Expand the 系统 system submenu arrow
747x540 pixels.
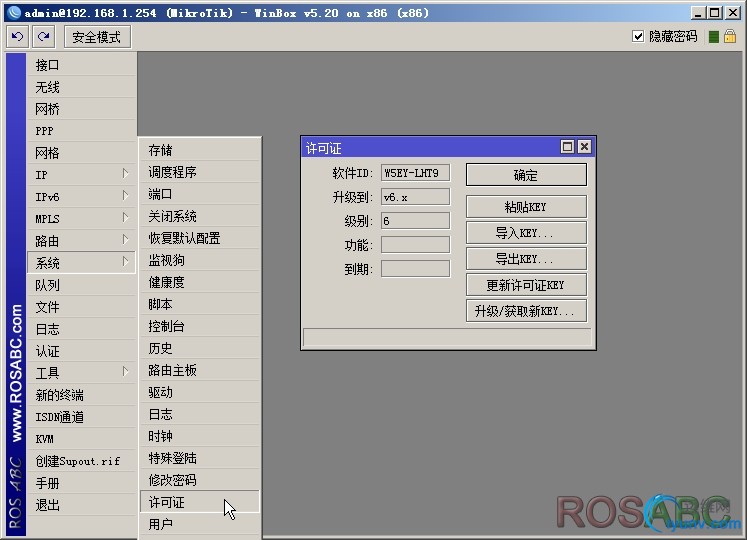pyautogui.click(x=125, y=262)
